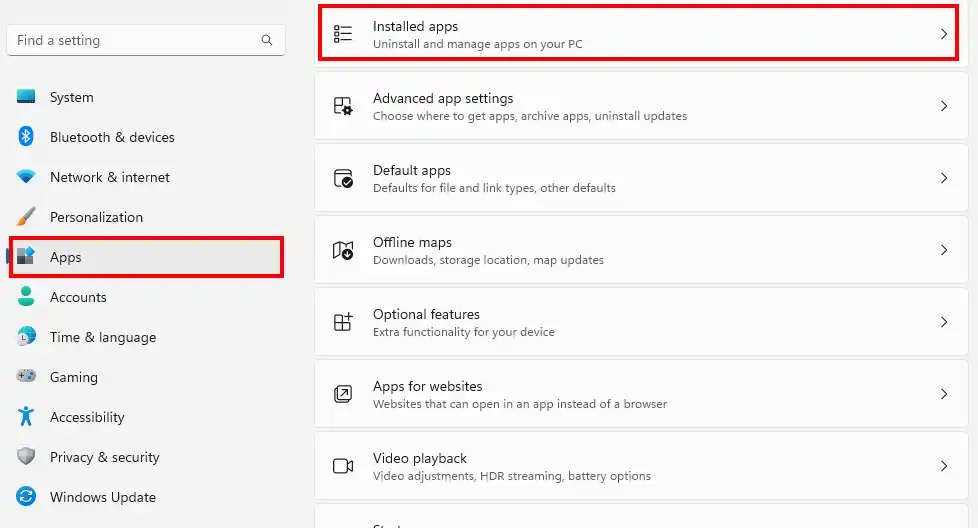Click the search magnifier icon
978x528 pixels.
[267, 40]
